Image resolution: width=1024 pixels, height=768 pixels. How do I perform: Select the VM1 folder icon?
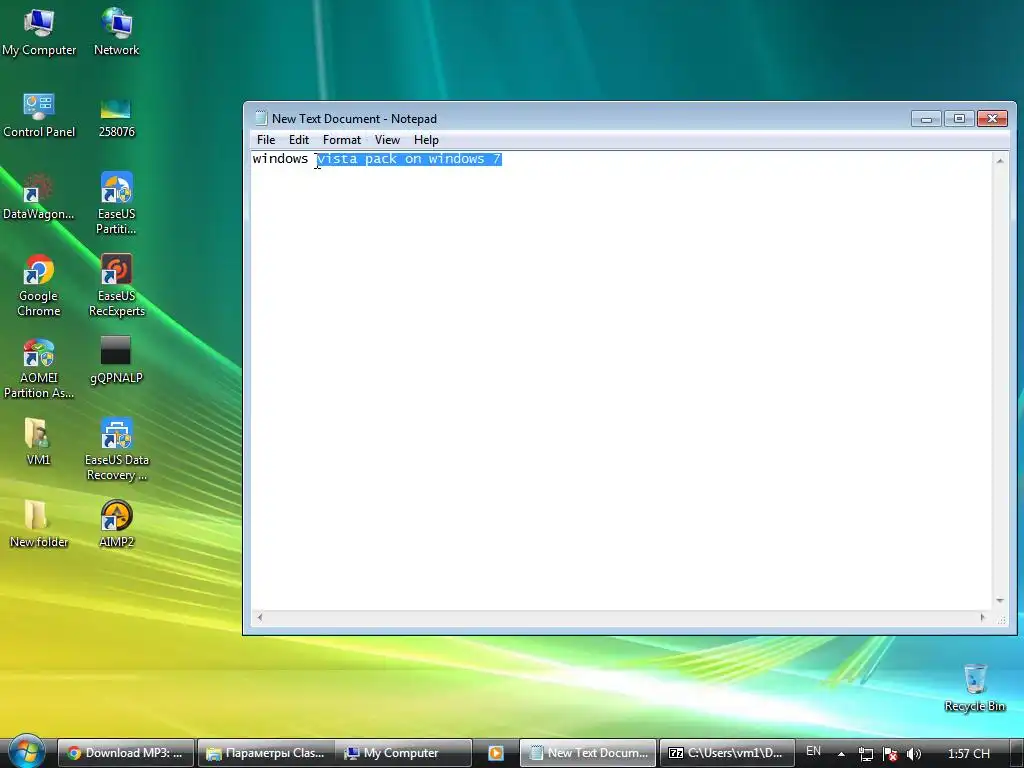(39, 442)
